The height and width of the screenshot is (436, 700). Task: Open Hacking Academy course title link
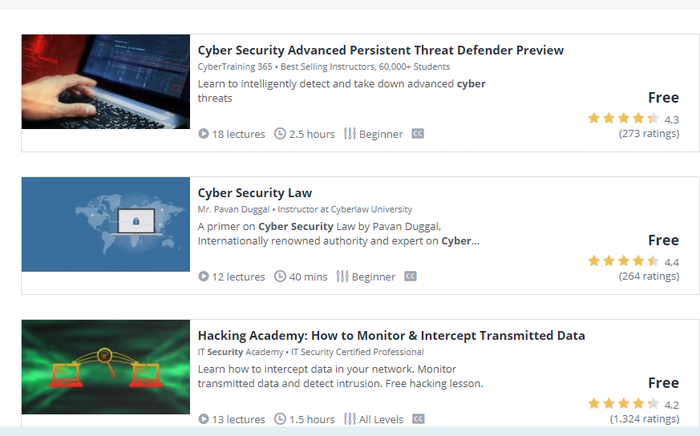click(x=391, y=336)
